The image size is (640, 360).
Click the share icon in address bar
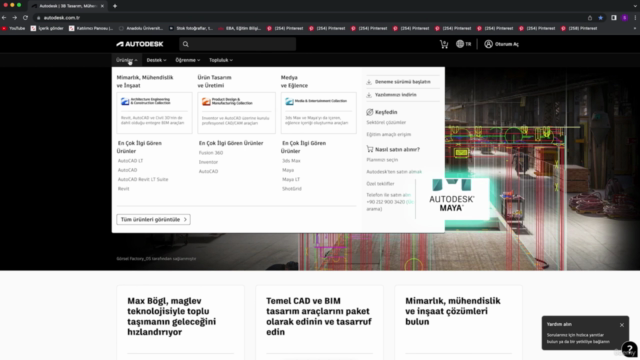click(x=590, y=18)
